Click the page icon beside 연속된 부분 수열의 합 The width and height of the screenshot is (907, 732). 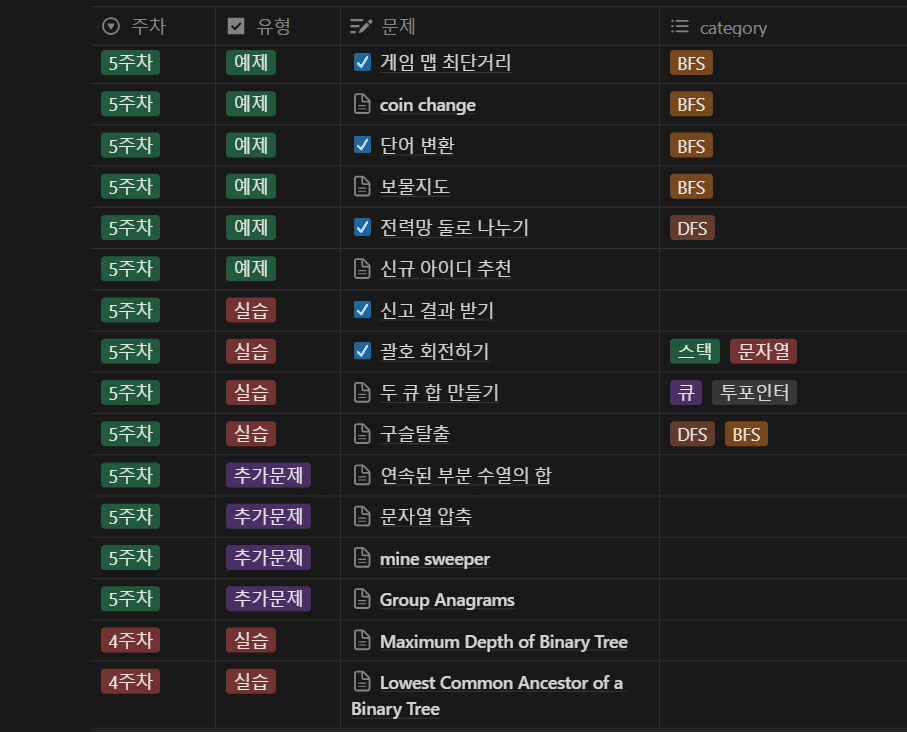pyautogui.click(x=362, y=475)
